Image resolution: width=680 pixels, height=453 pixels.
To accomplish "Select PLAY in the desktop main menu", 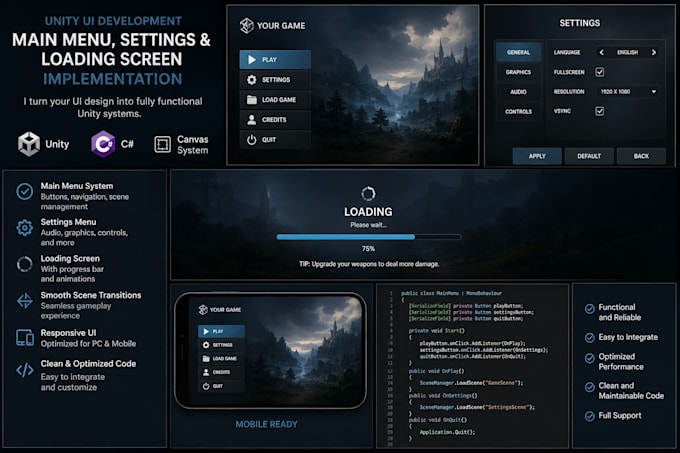I will [275, 60].
